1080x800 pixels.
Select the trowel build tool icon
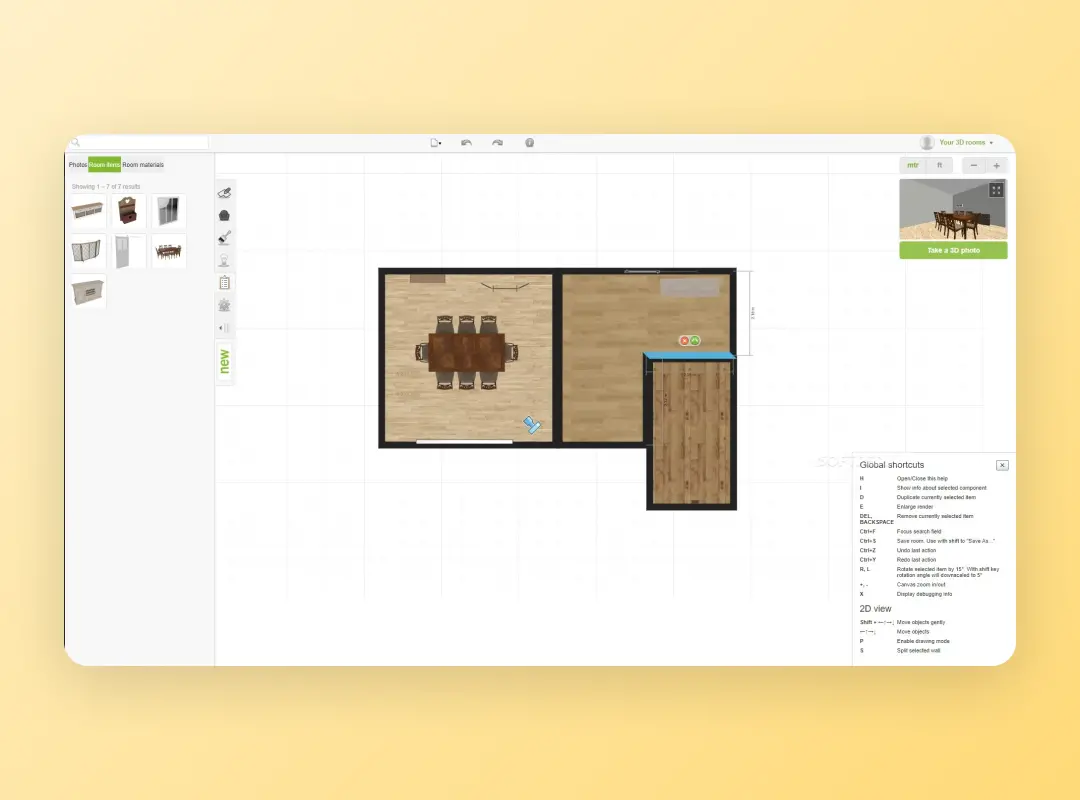tap(225, 192)
